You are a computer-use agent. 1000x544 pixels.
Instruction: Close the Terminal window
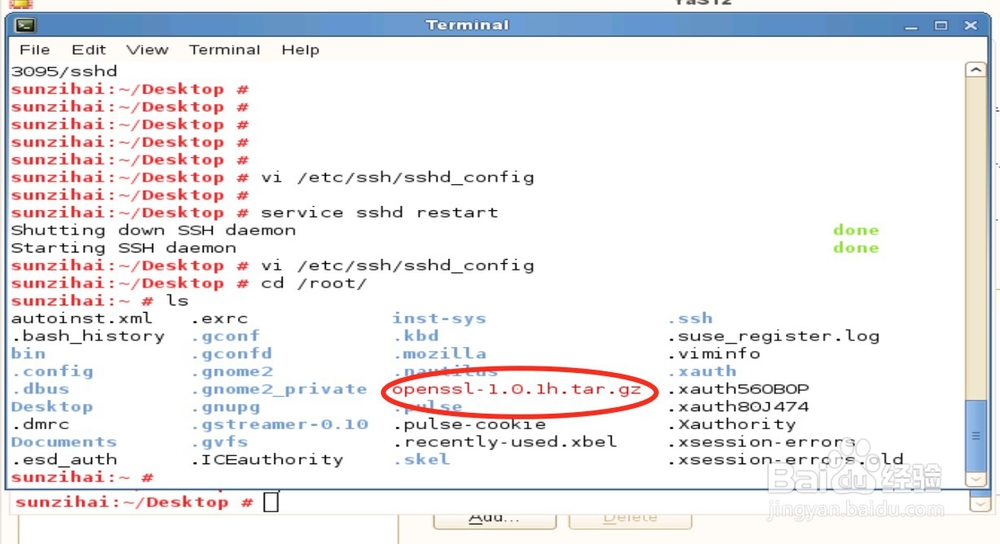(971, 26)
